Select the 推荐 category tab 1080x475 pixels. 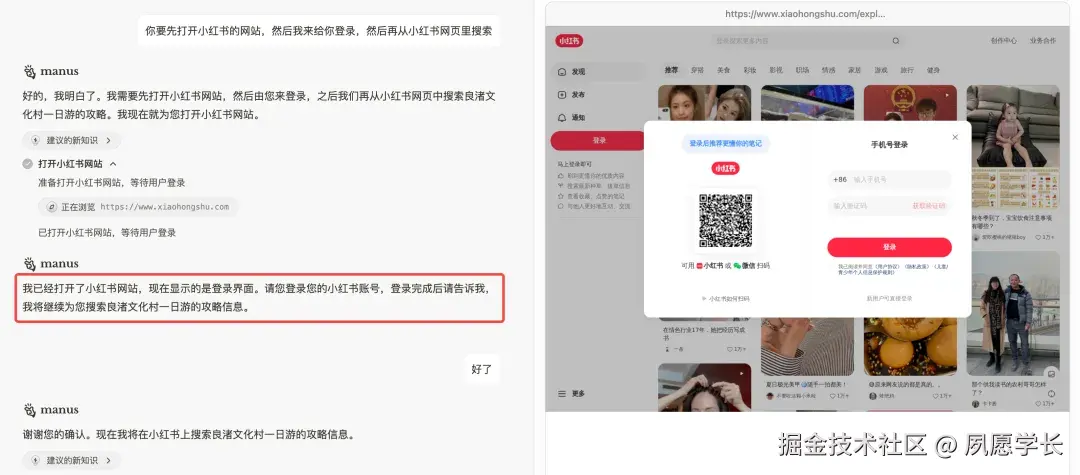(x=671, y=70)
